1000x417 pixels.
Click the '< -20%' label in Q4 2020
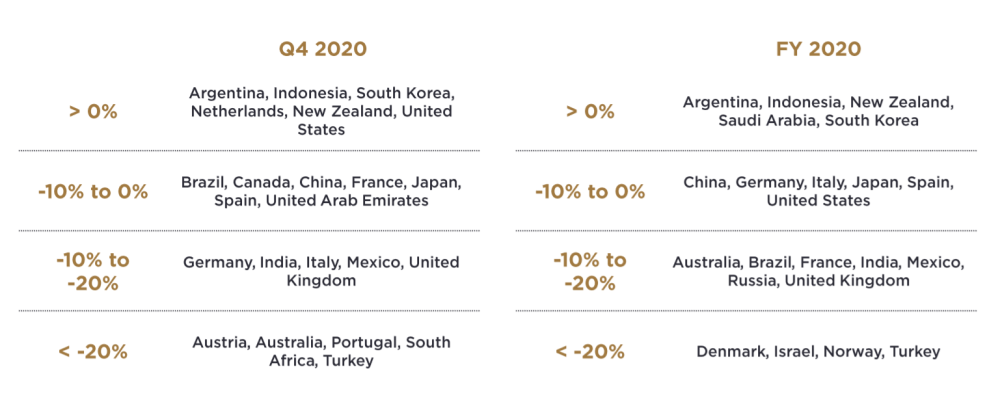(92, 351)
